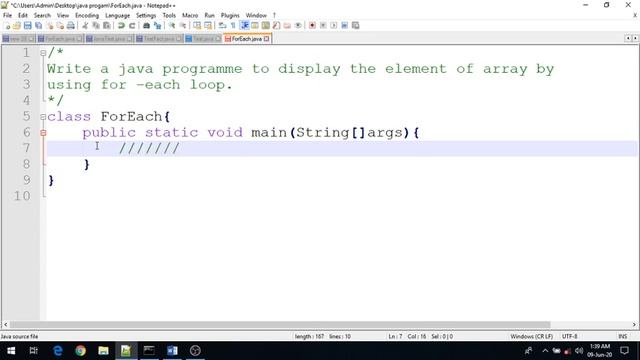Open the Search menu

pyautogui.click(x=42, y=16)
